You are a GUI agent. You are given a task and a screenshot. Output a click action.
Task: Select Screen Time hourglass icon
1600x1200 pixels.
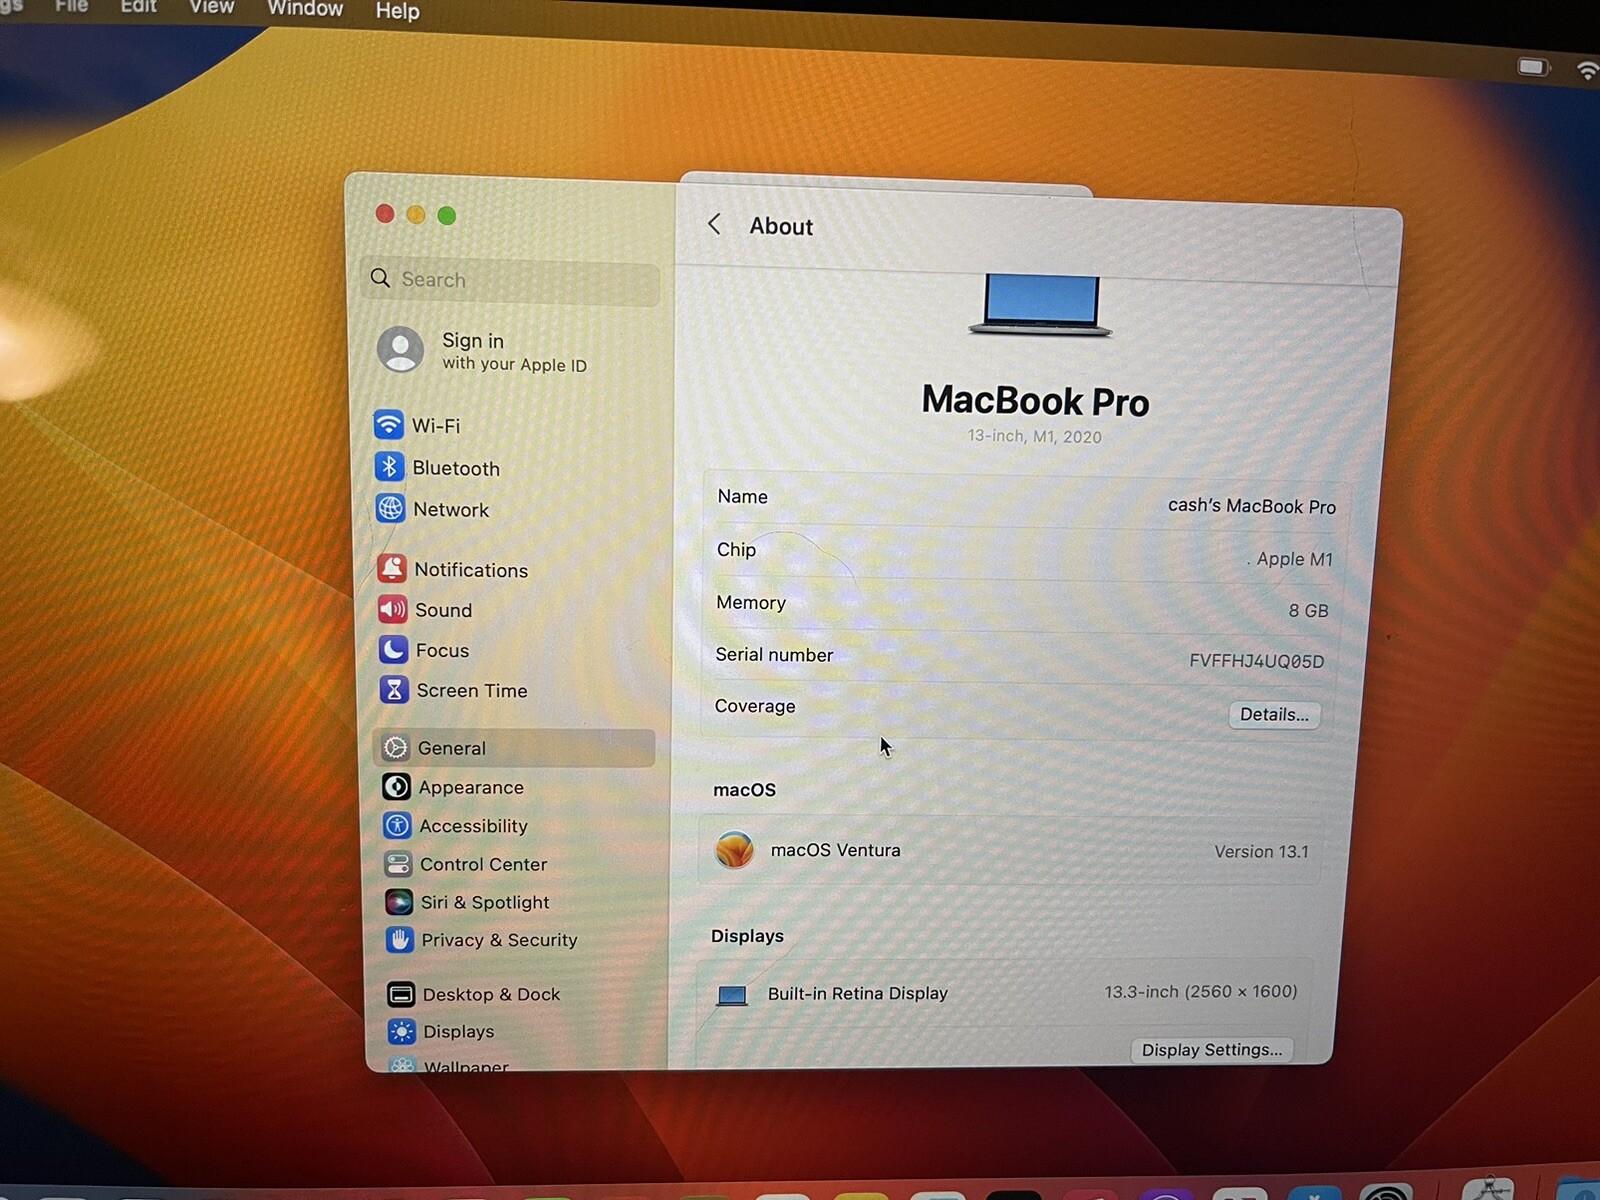click(394, 689)
